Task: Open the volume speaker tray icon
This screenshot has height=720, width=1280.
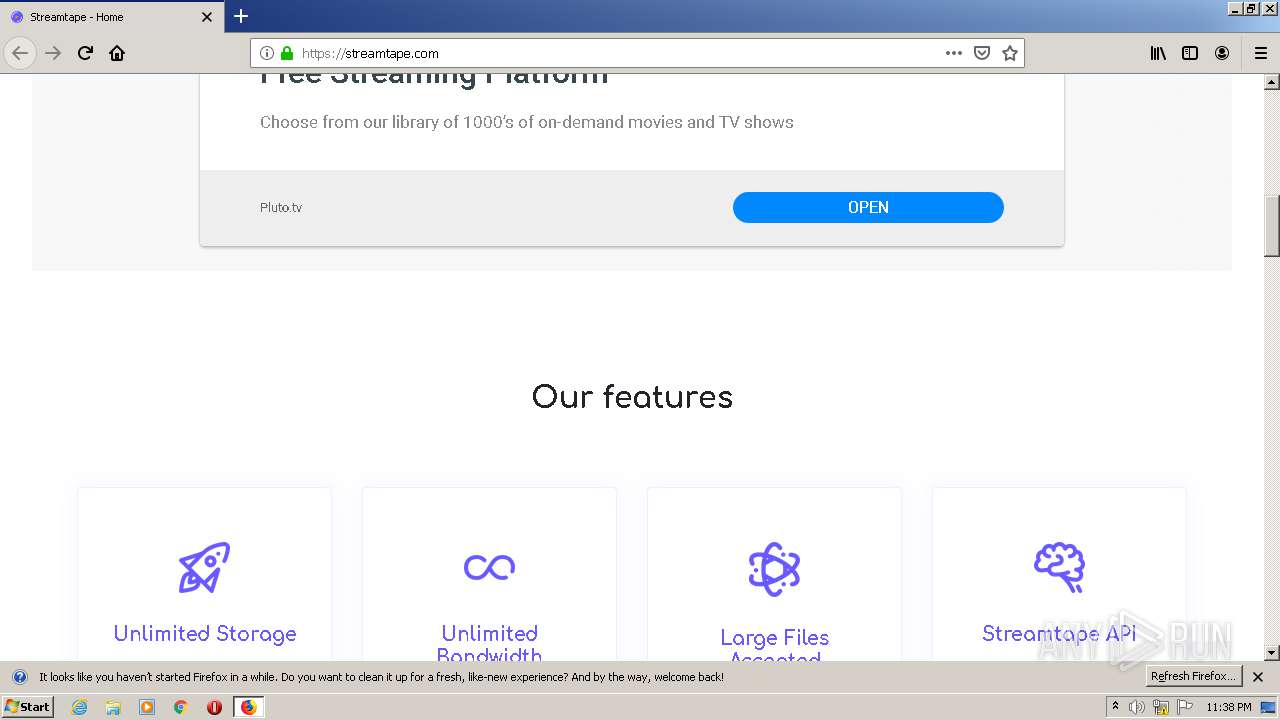Action: click(x=1137, y=707)
